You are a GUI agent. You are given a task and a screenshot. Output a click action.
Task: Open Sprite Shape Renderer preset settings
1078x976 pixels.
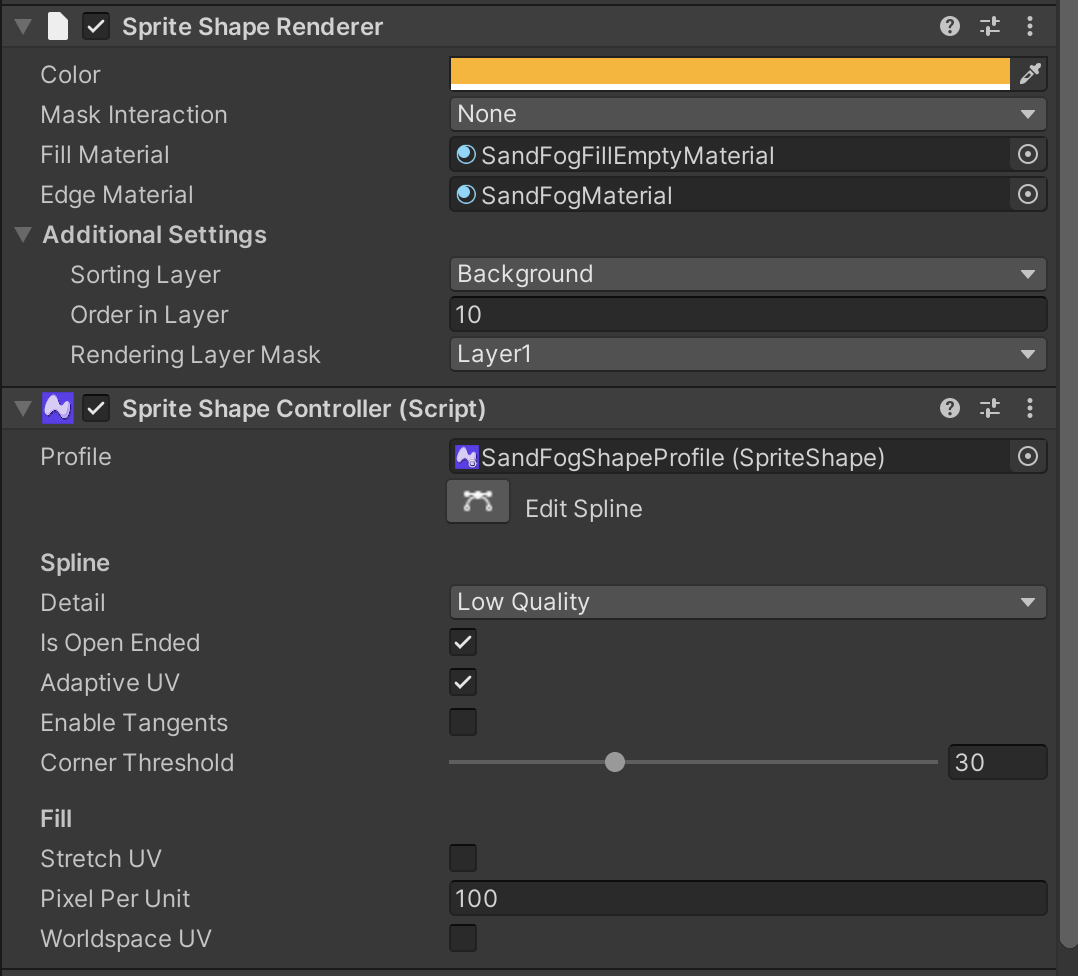click(990, 27)
